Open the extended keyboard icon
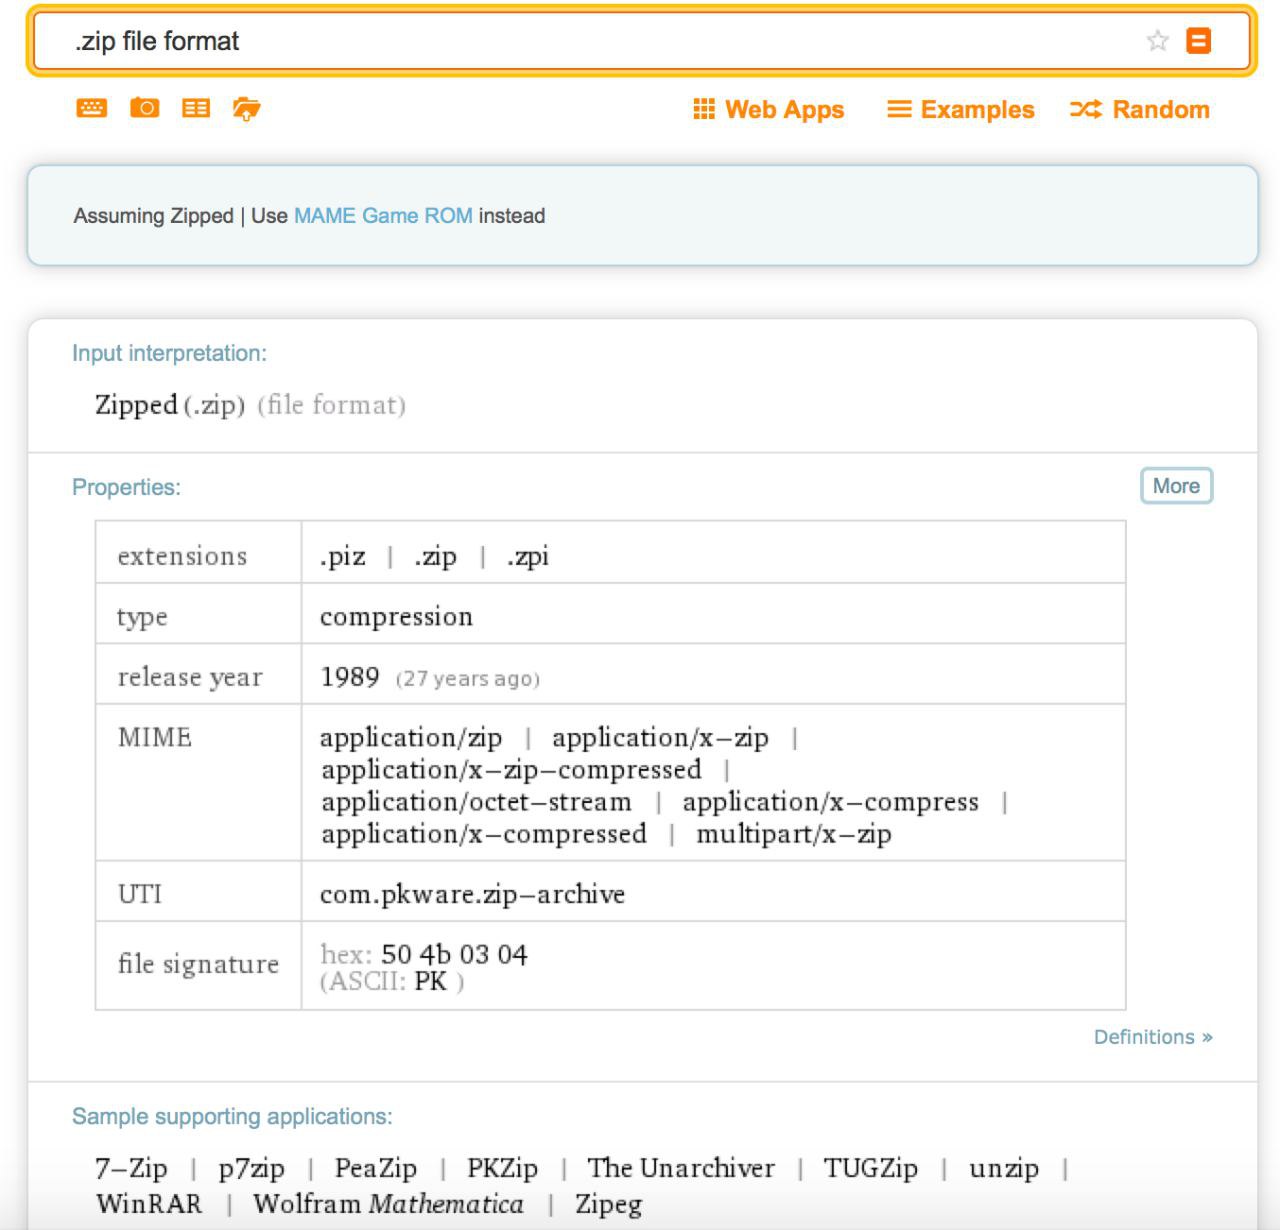The height and width of the screenshot is (1230, 1280). click(x=91, y=108)
